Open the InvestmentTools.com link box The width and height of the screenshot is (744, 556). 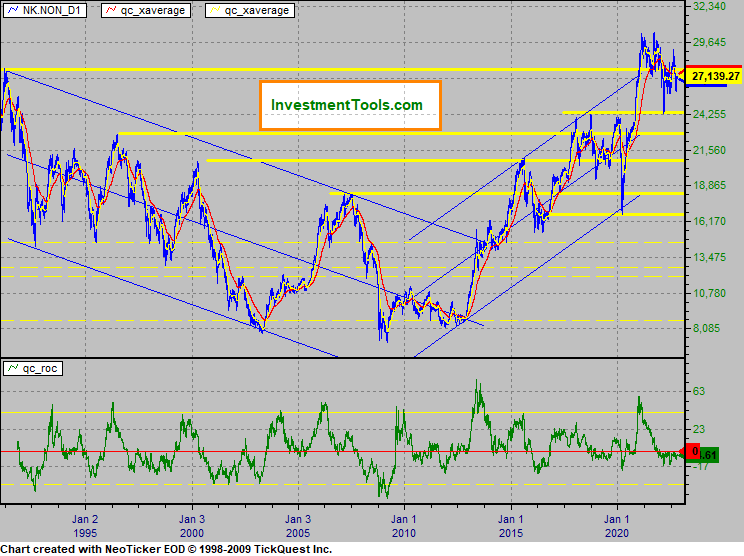tap(346, 105)
